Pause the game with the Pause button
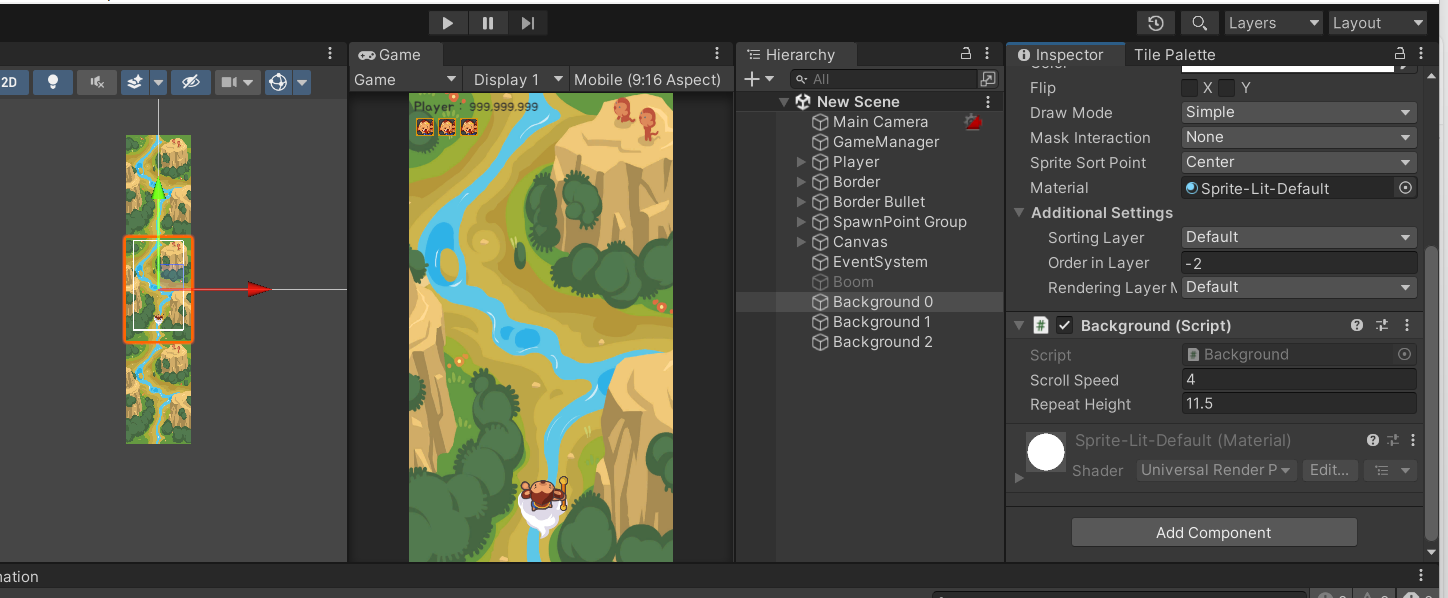 pos(488,23)
